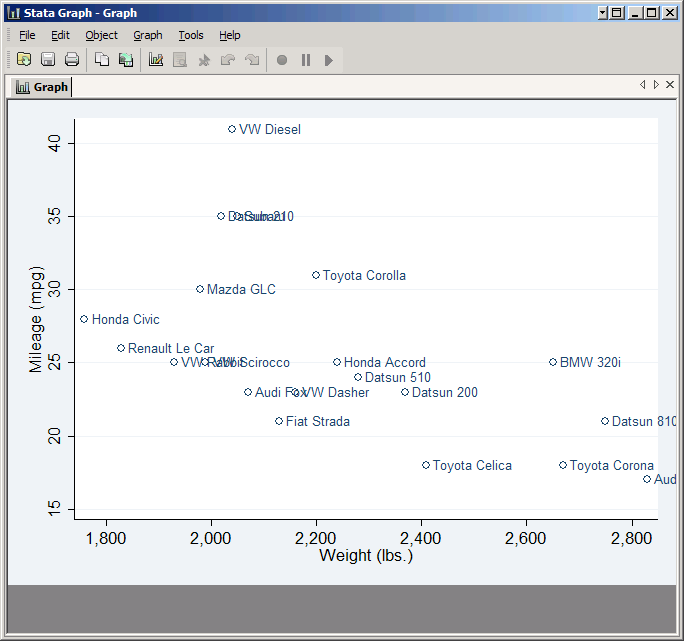The image size is (684, 641).
Task: Click the pin toolbar icon
Action: tap(204, 59)
